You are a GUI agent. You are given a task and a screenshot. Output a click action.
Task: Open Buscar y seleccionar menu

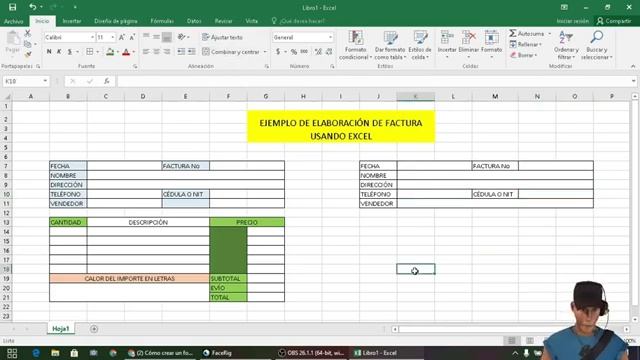tap(596, 45)
